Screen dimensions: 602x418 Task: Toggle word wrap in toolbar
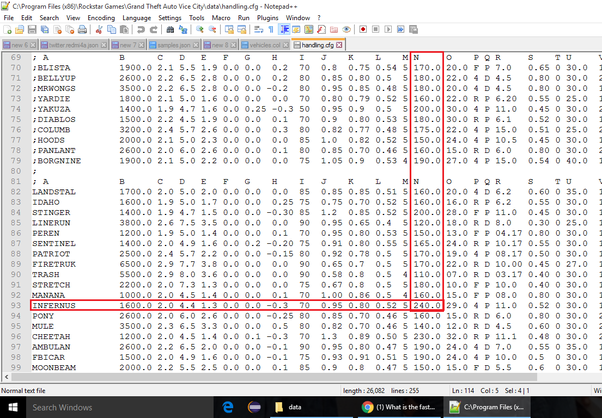click(259, 30)
